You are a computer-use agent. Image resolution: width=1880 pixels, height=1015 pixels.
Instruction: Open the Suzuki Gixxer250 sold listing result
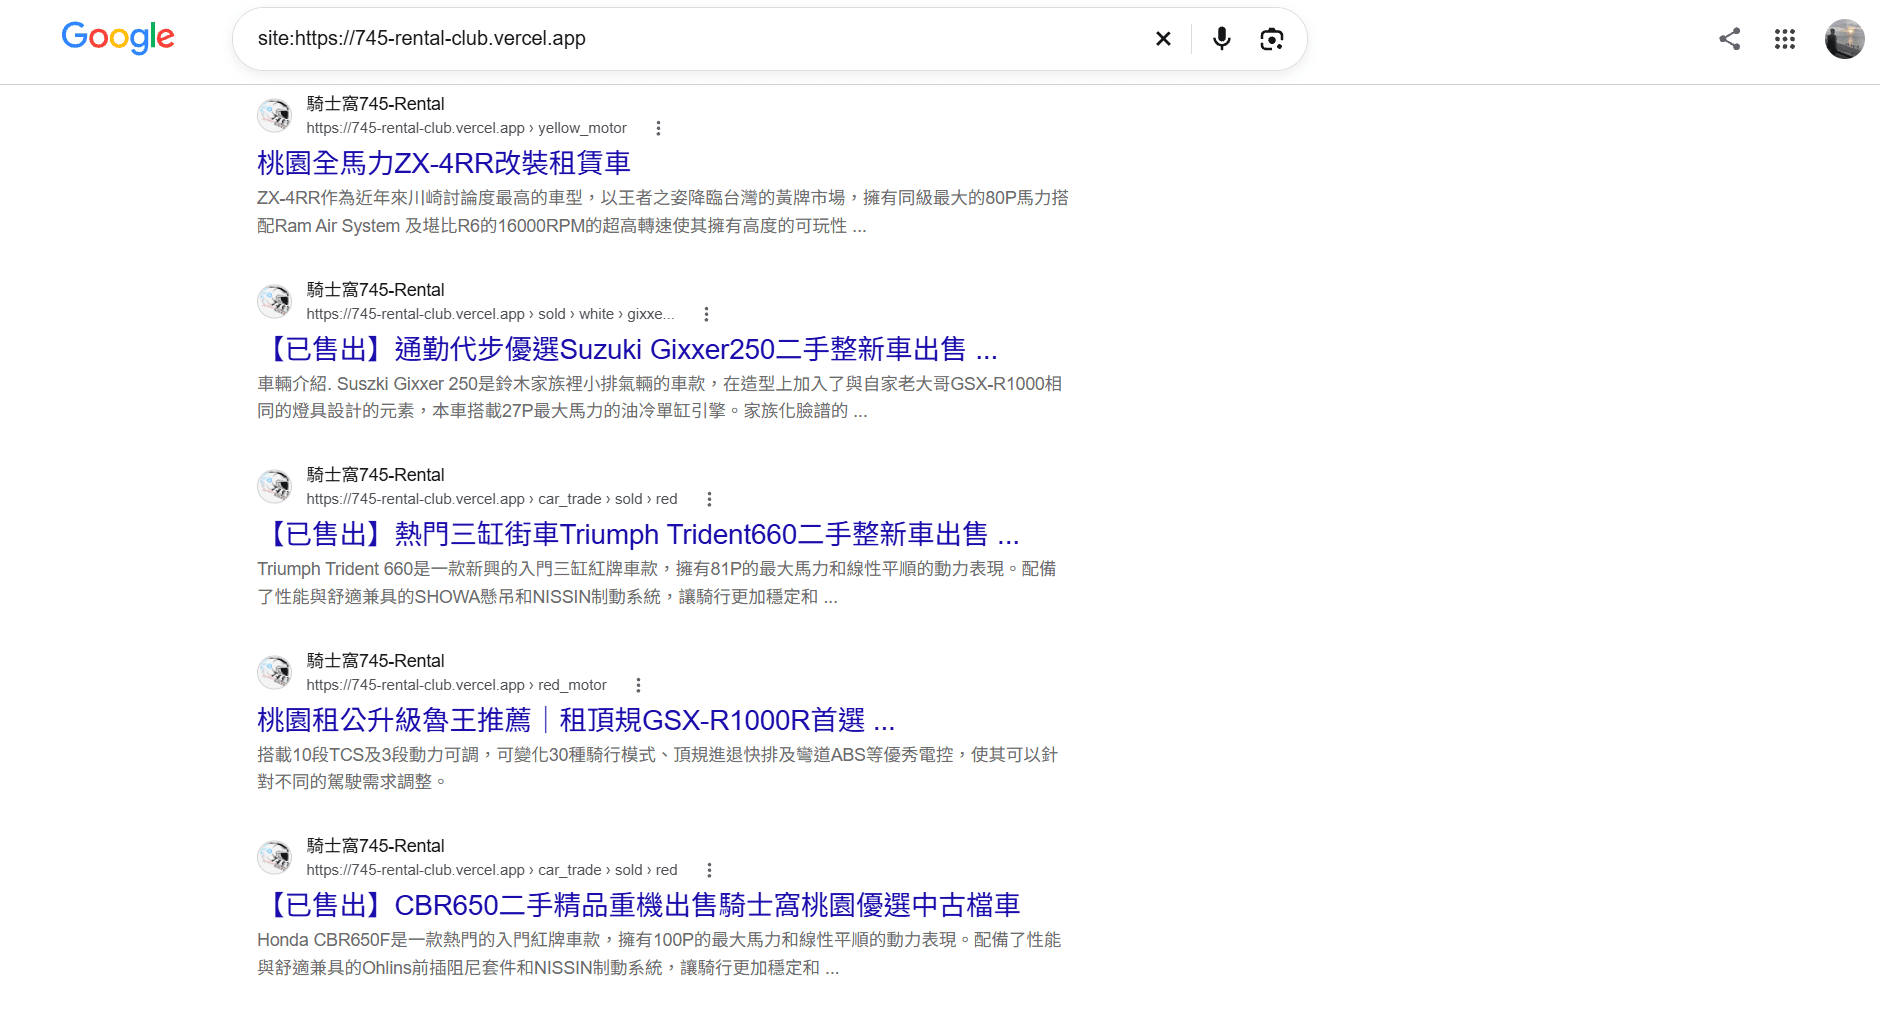[x=628, y=349]
